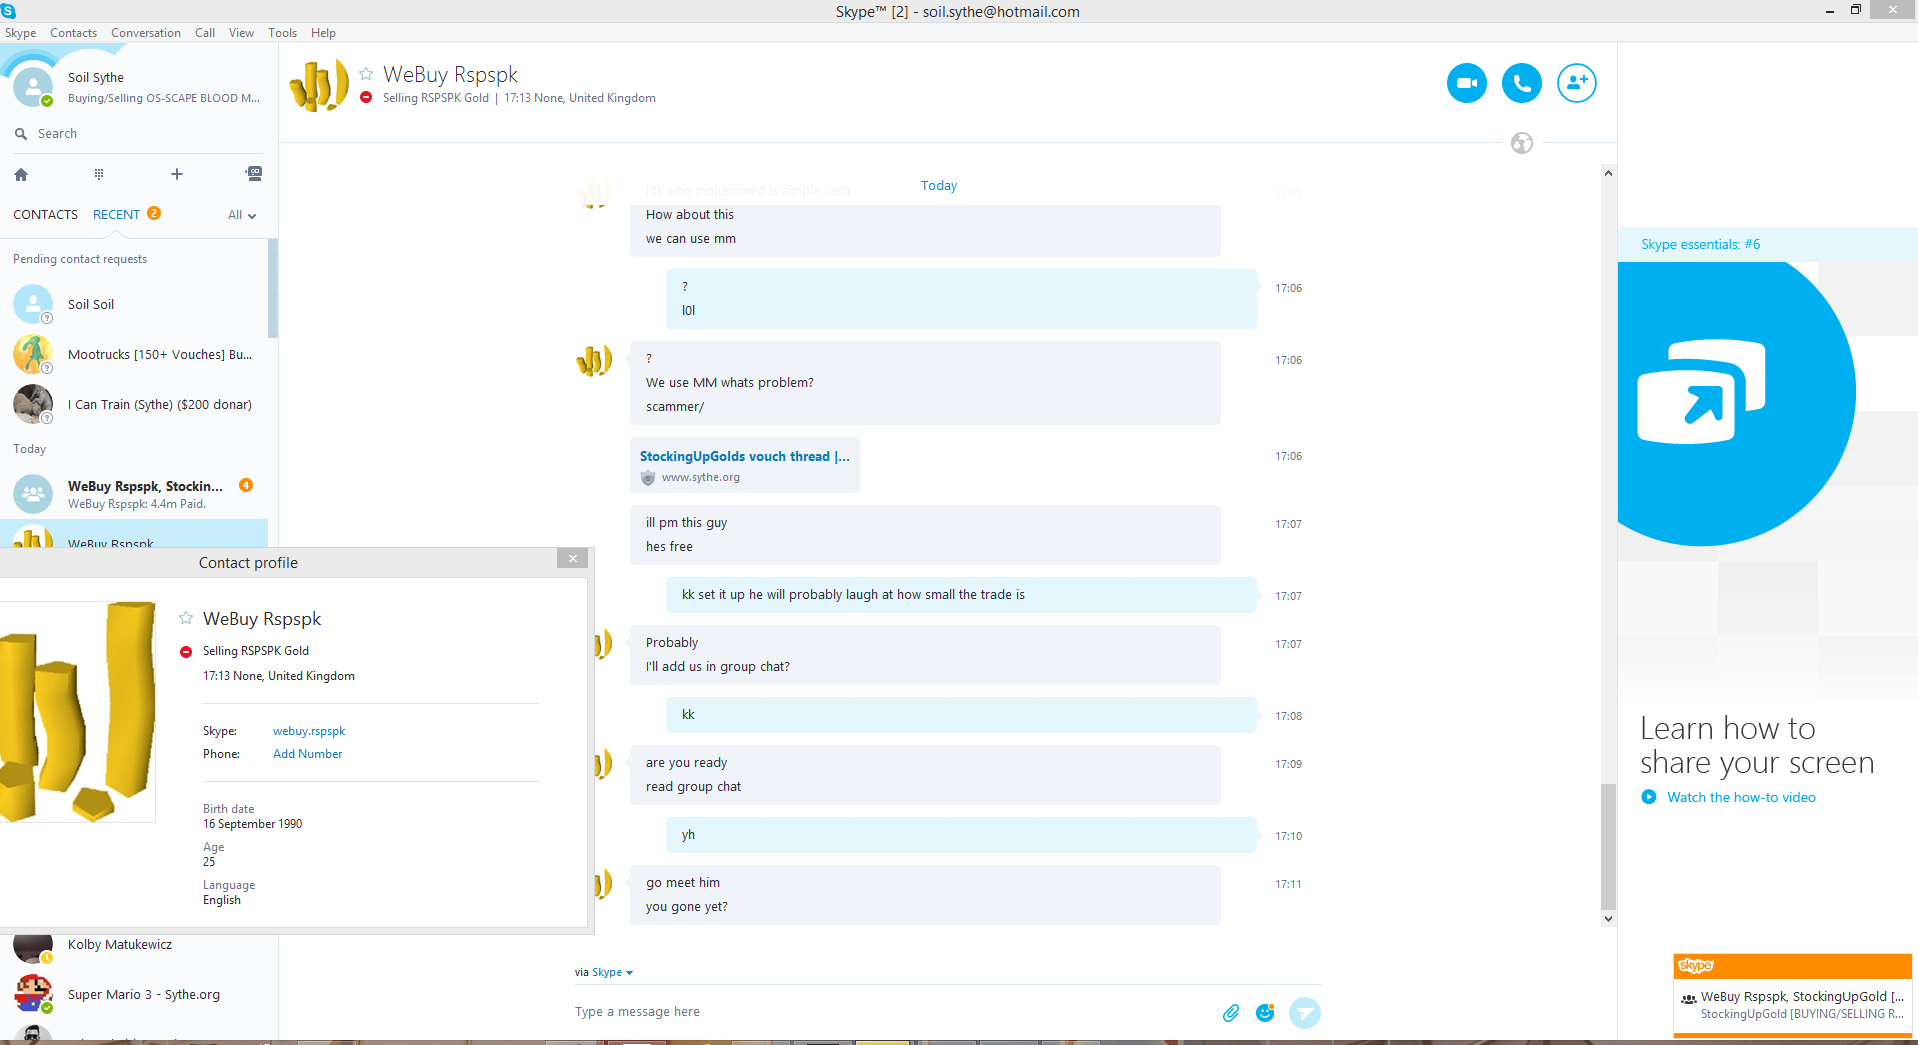Open the Skype bots icon in sidebar
The height and width of the screenshot is (1045, 1918).
[254, 174]
